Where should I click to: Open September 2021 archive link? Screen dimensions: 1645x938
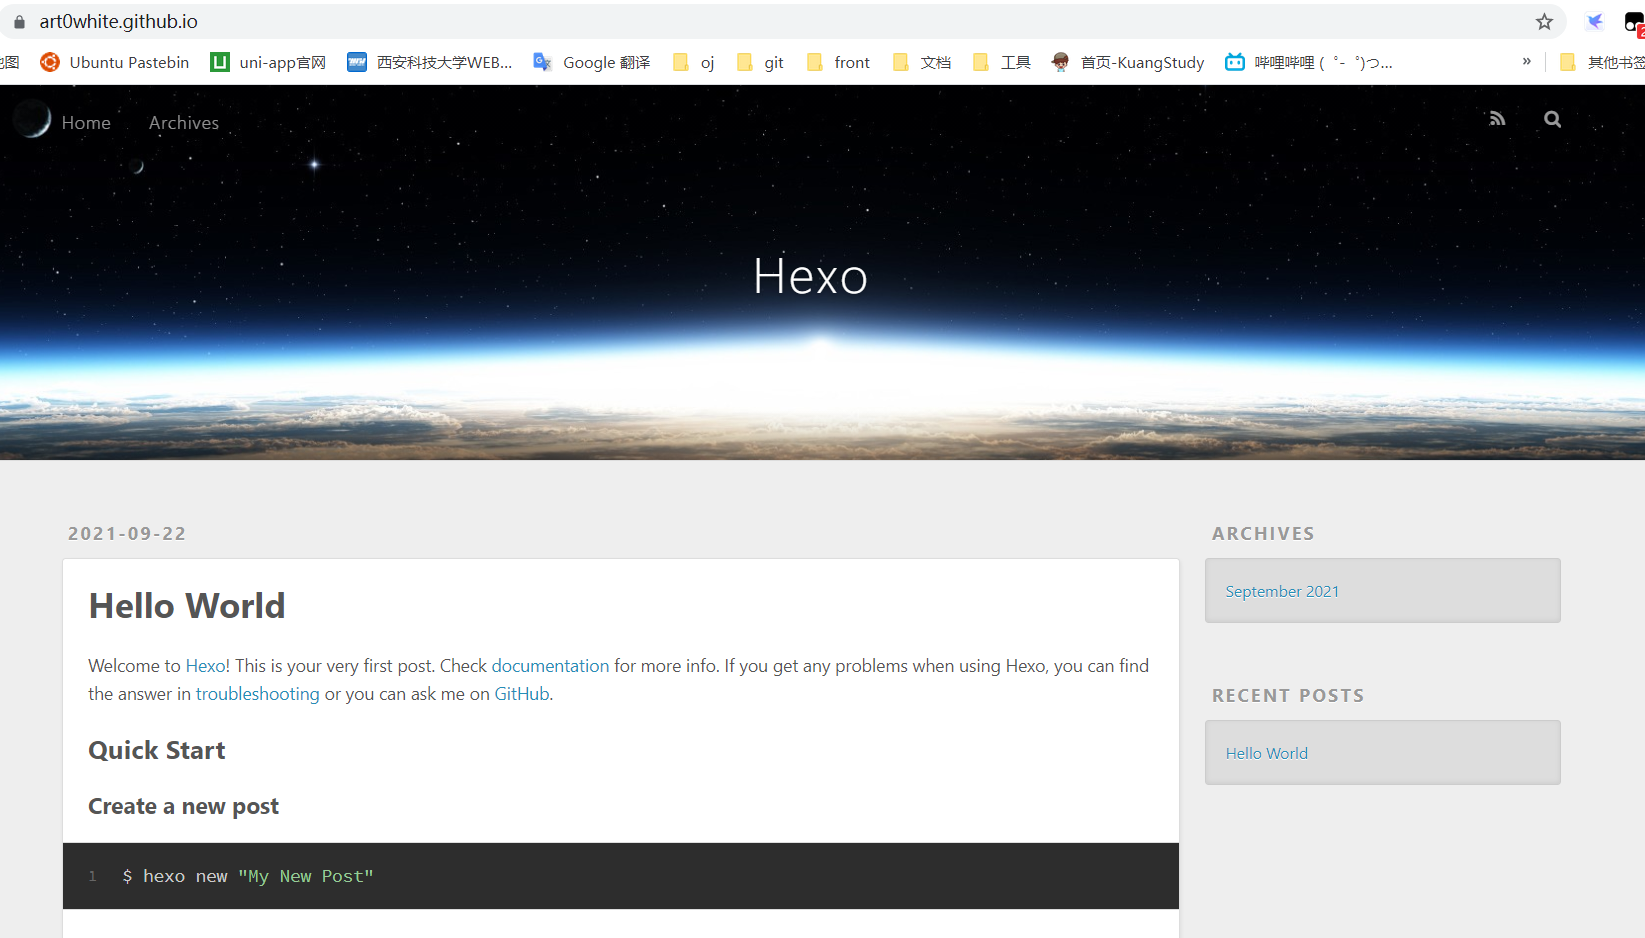[x=1282, y=592]
